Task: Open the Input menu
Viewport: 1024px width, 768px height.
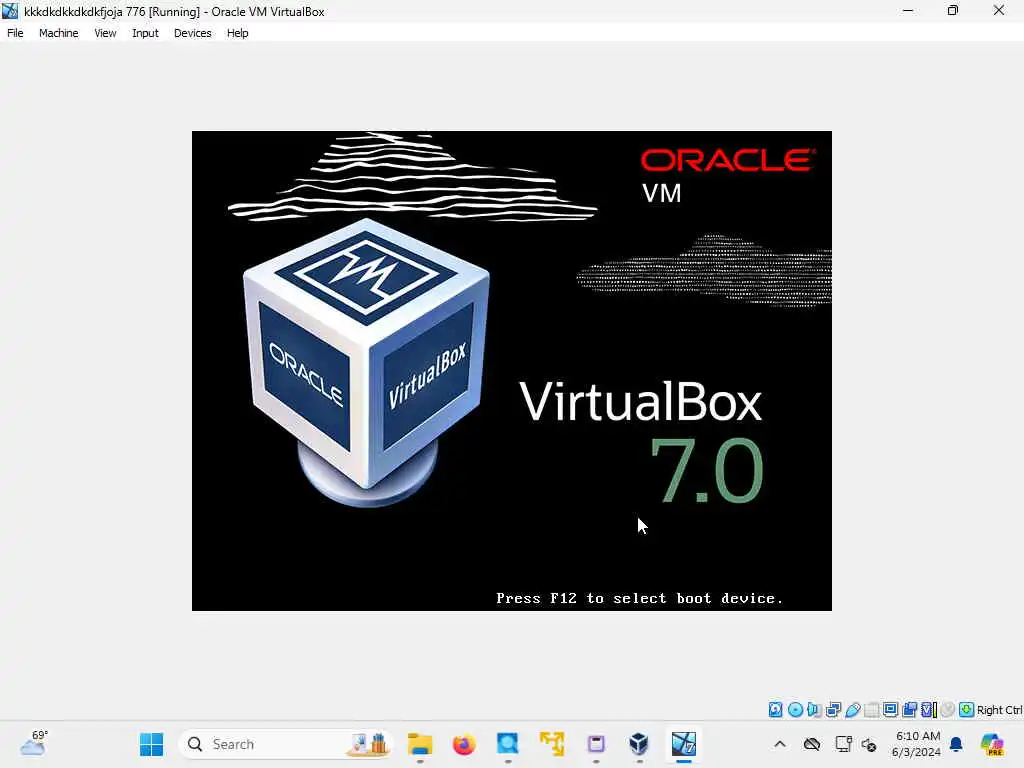Action: pyautogui.click(x=145, y=33)
